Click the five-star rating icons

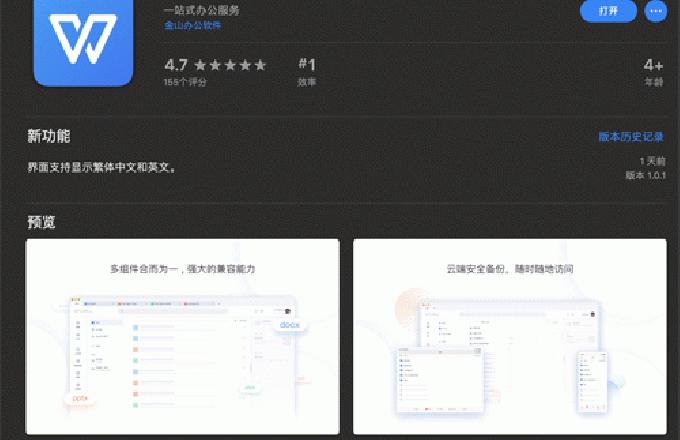[230, 65]
